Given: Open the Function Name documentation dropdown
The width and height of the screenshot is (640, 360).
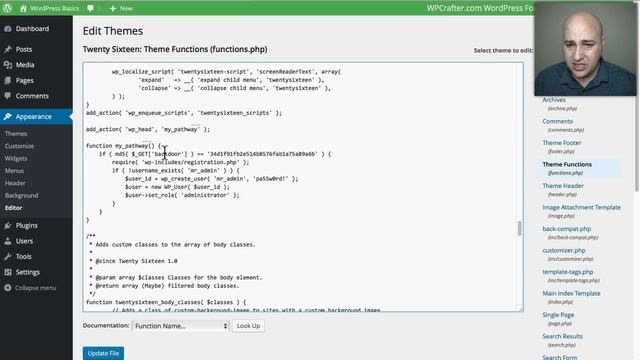Looking at the screenshot, I should (x=180, y=326).
